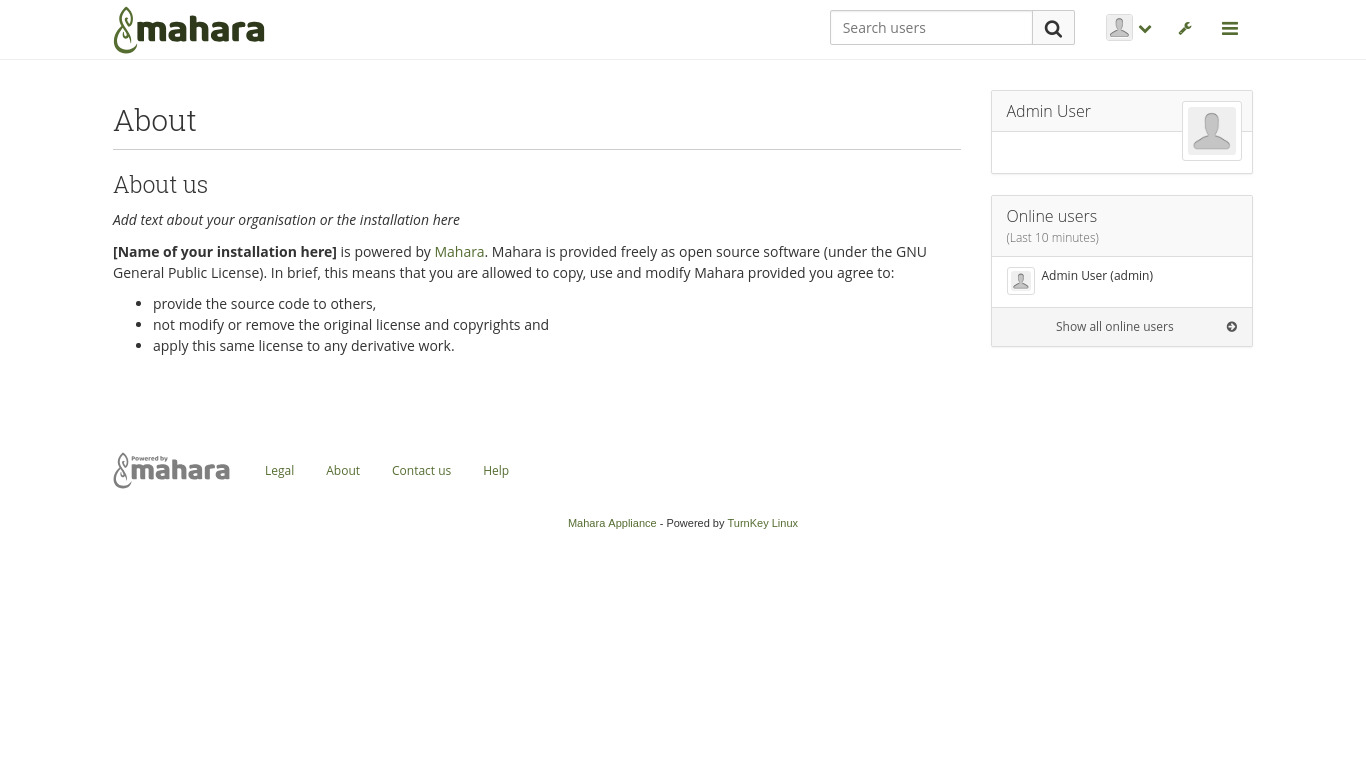Open the About footer link
Screen dimensions: 1366x768
coord(343,471)
